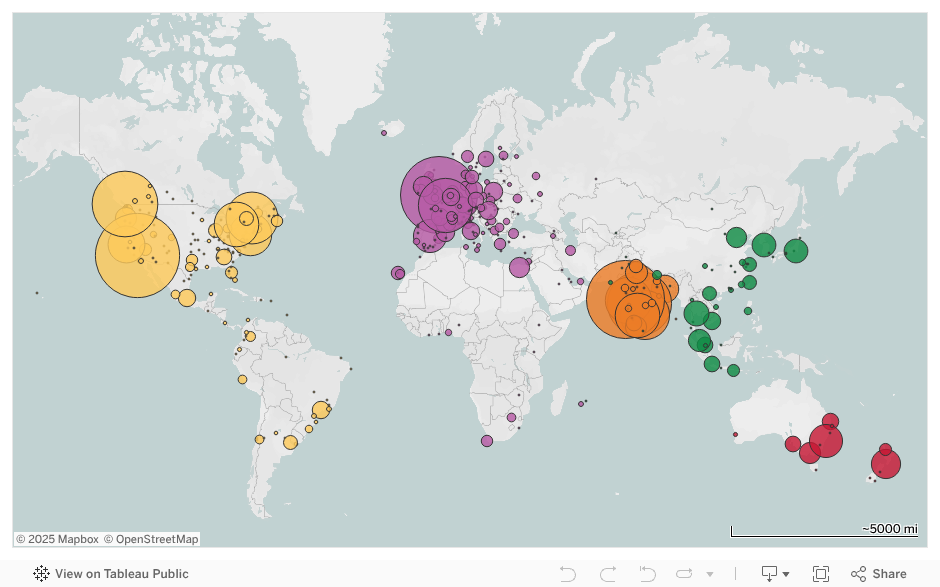Open View on Tableau Public link
This screenshot has height=587, width=940.
tap(121, 574)
